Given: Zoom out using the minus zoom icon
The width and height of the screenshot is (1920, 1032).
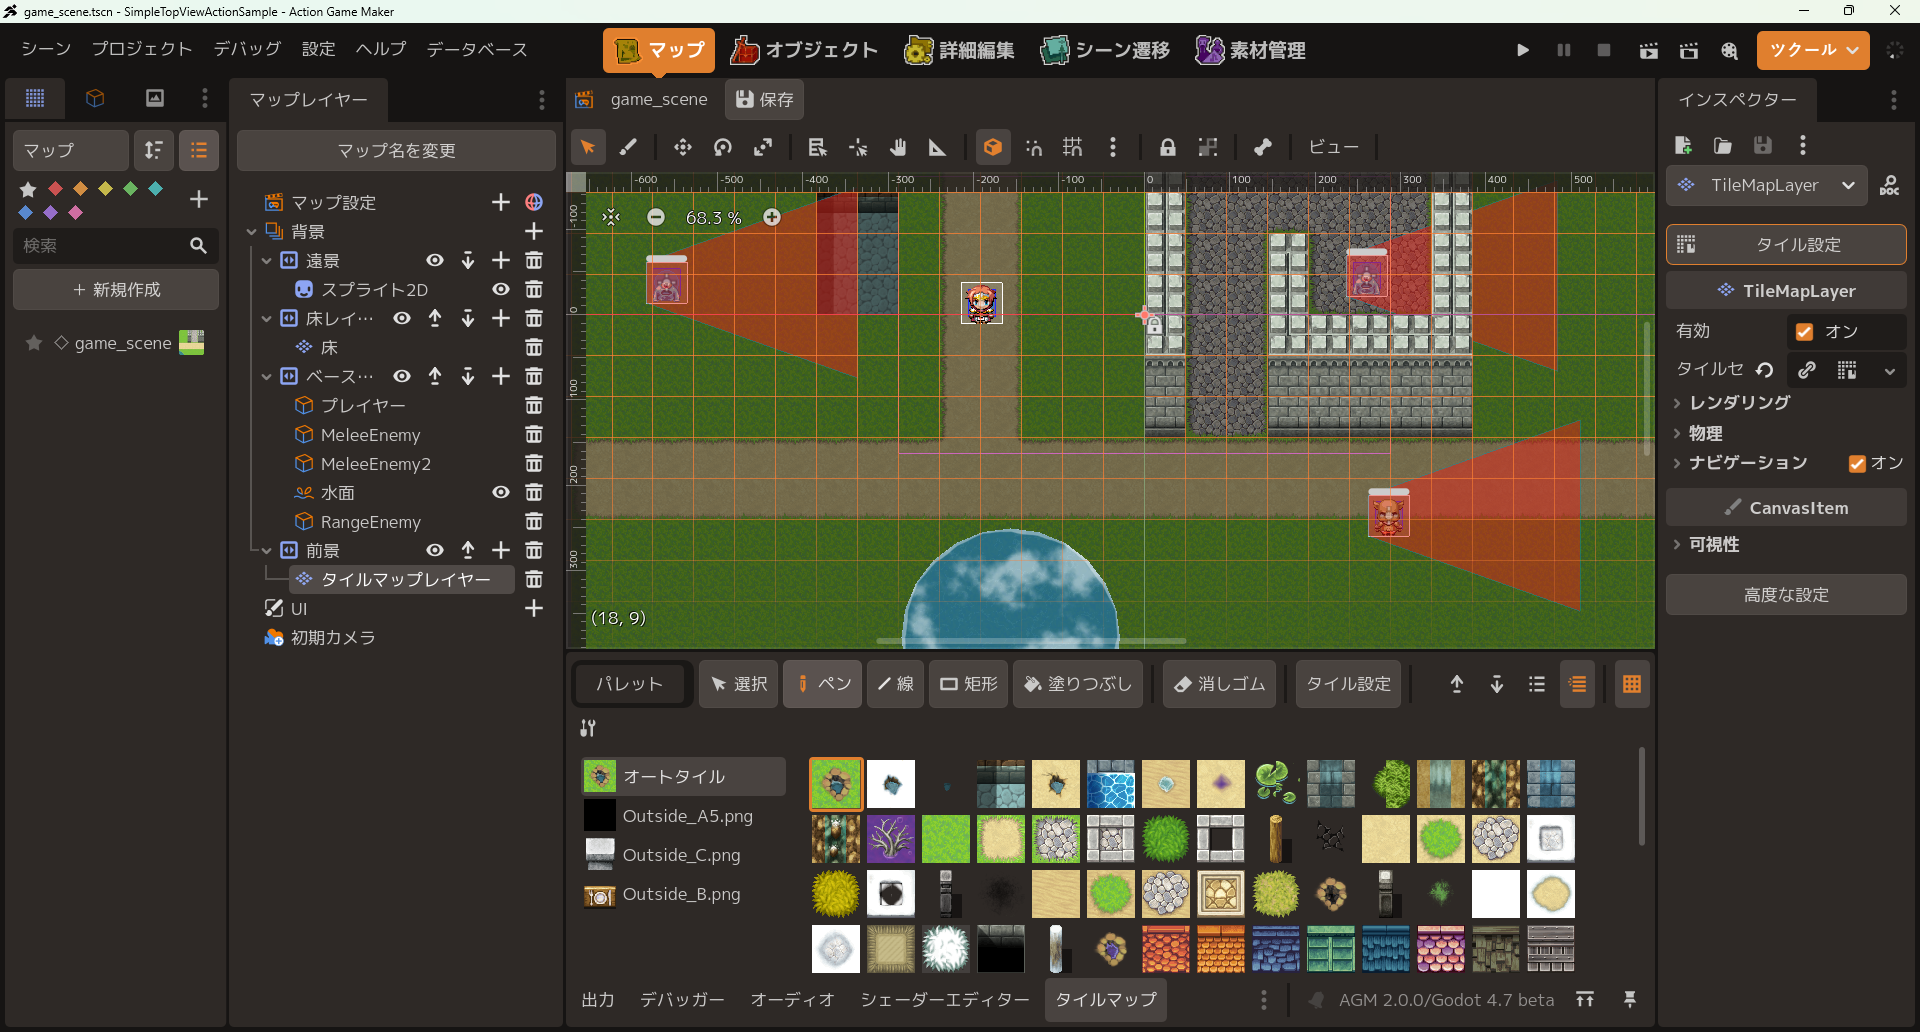Looking at the screenshot, I should 656,217.
